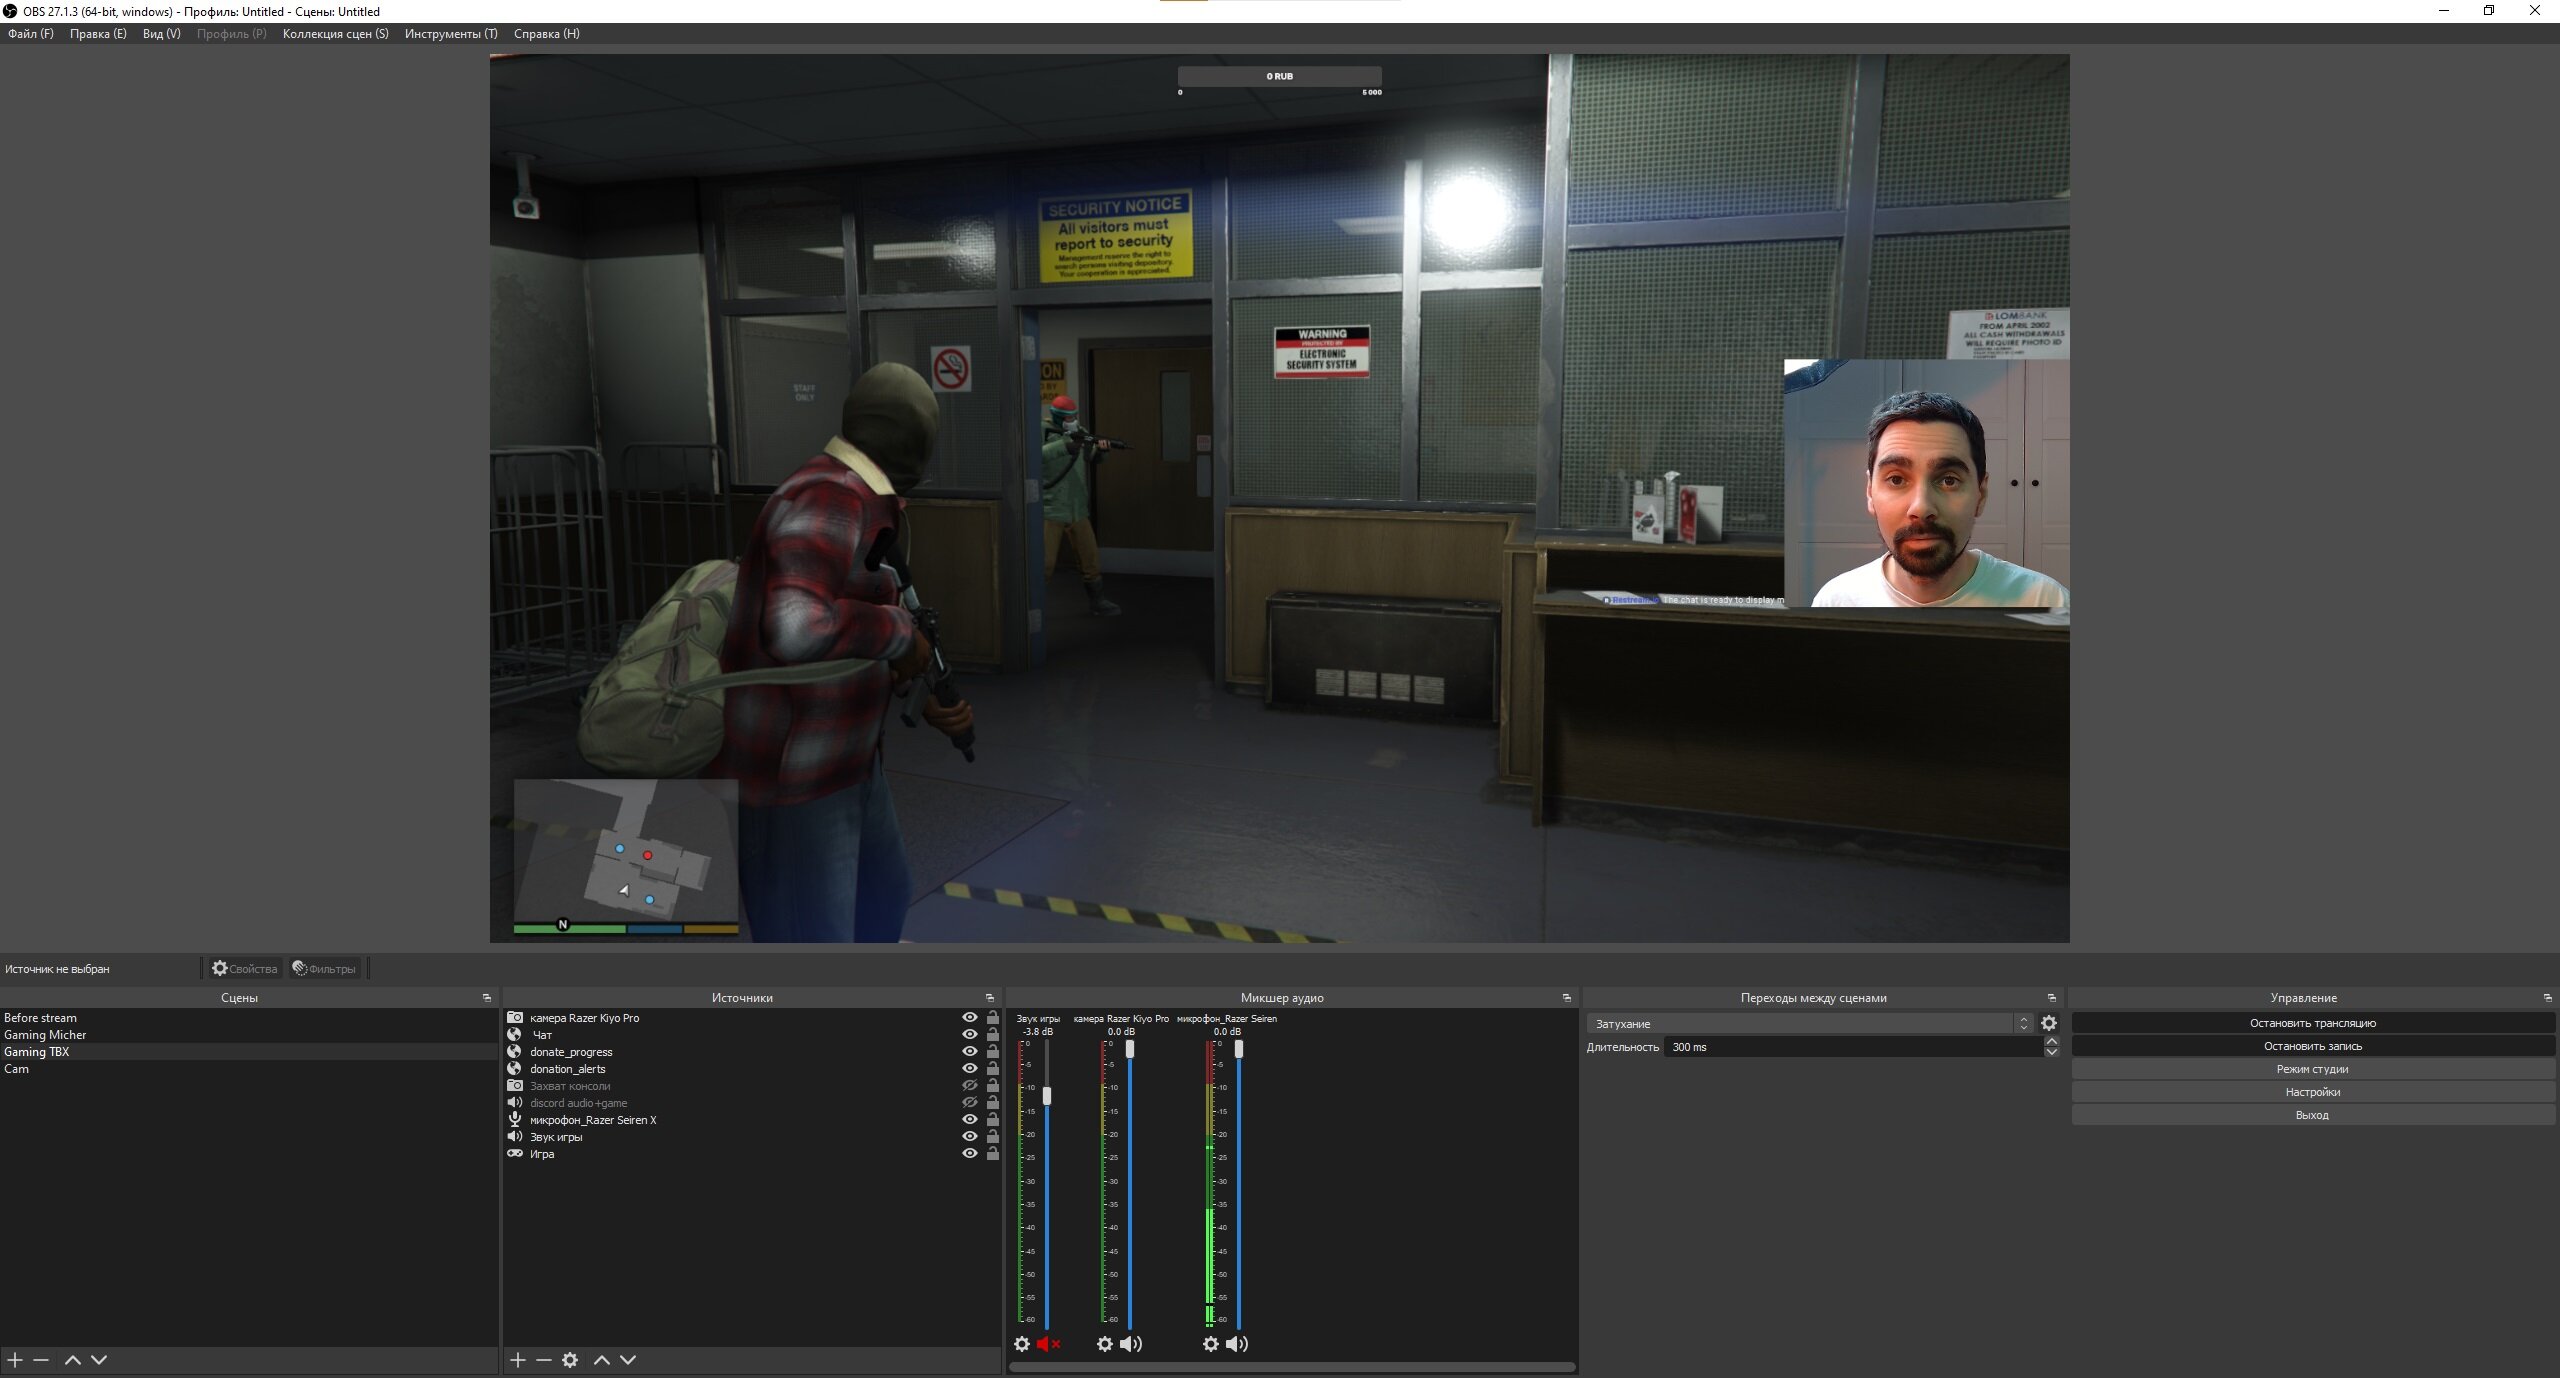Open transition properties gear next to Затухание

[x=2049, y=1023]
